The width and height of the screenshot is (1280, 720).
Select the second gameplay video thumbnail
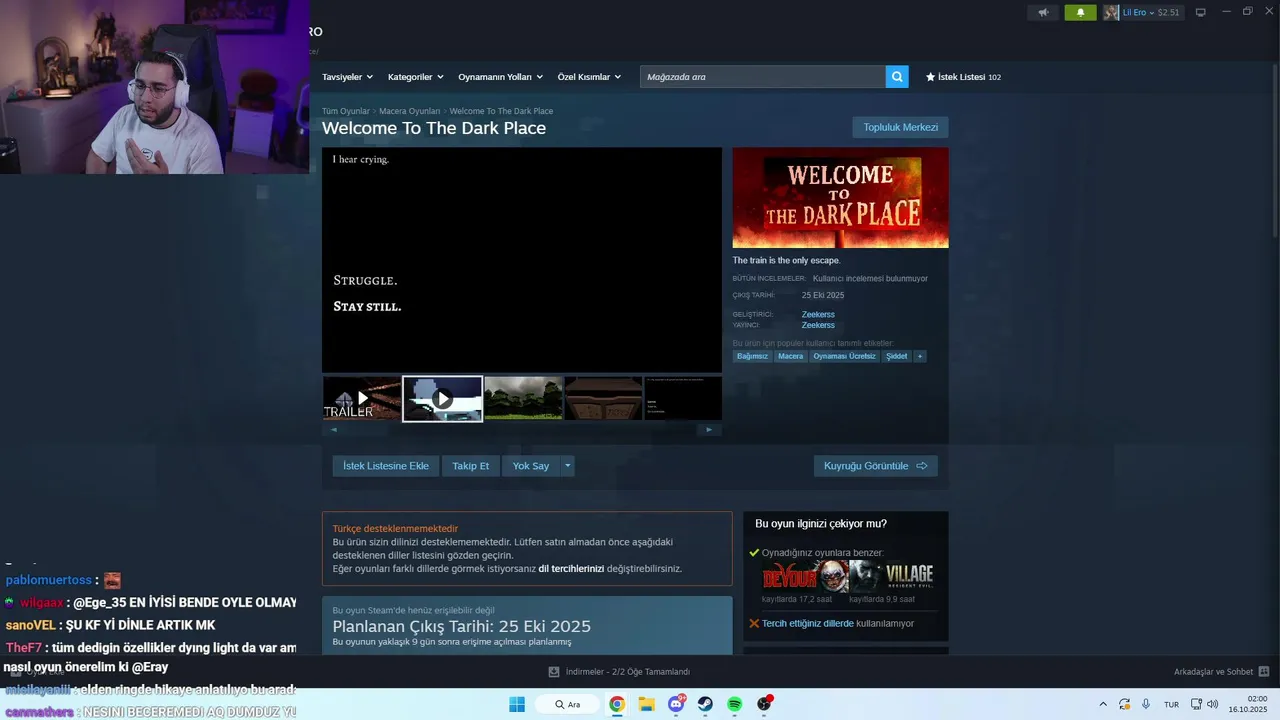[442, 399]
